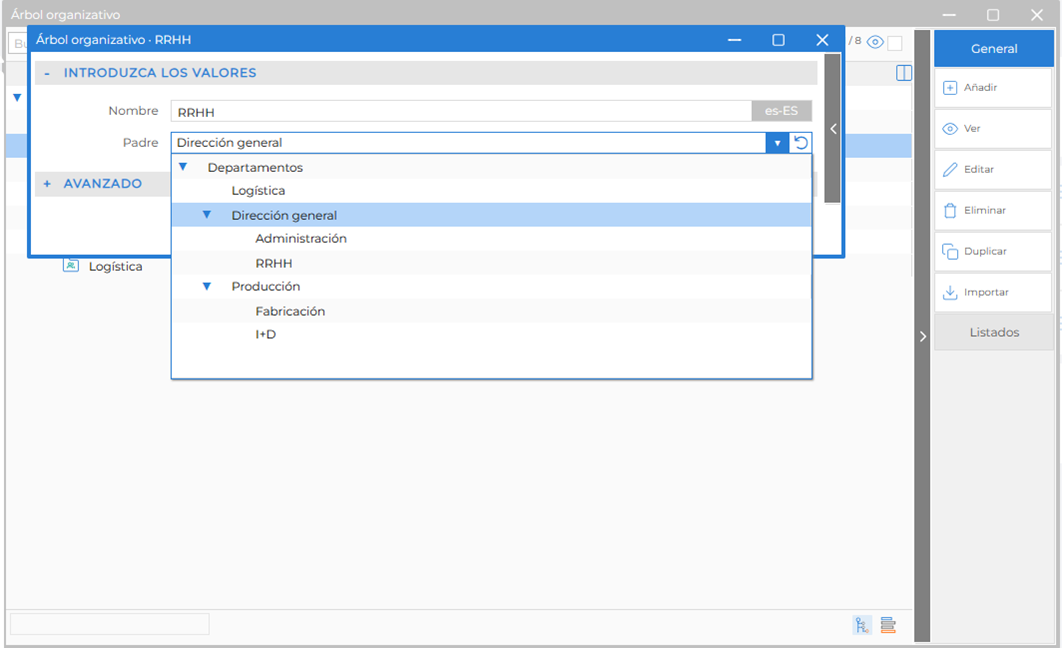Collapse the Departamentos node in dropdown
Screen dimensions: 1062x648
(183, 167)
